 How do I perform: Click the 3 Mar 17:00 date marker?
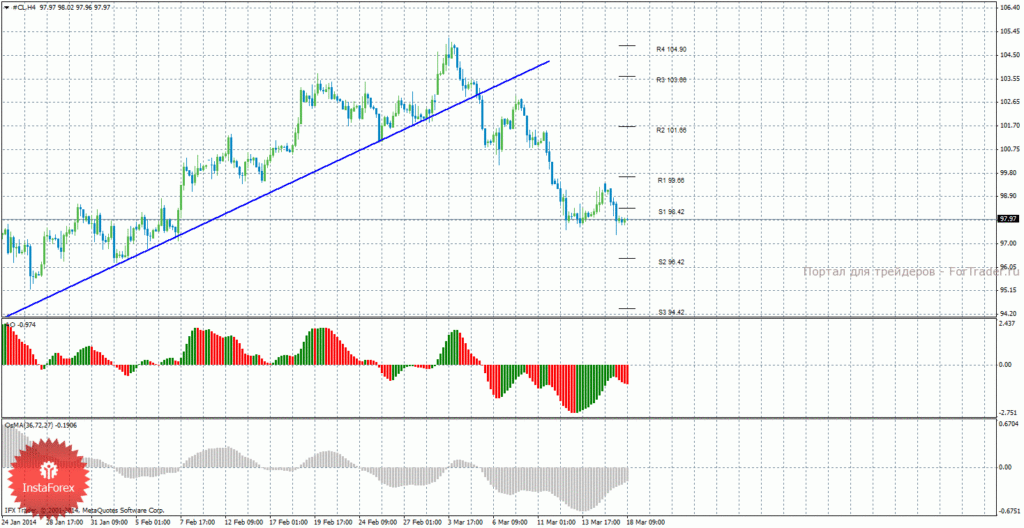[x=465, y=523]
